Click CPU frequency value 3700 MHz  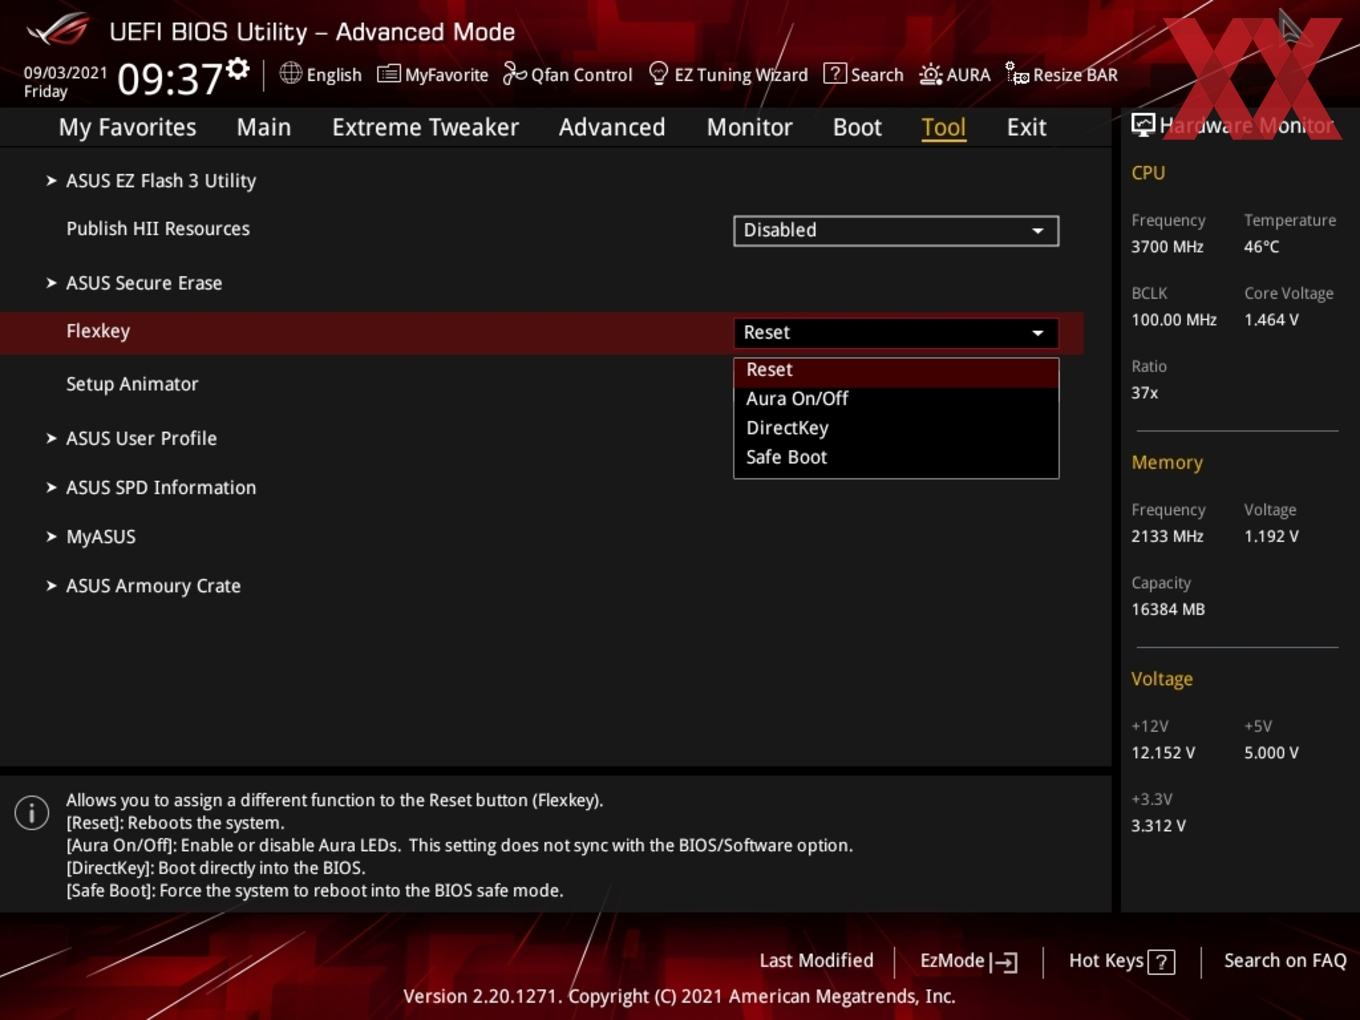[1167, 247]
